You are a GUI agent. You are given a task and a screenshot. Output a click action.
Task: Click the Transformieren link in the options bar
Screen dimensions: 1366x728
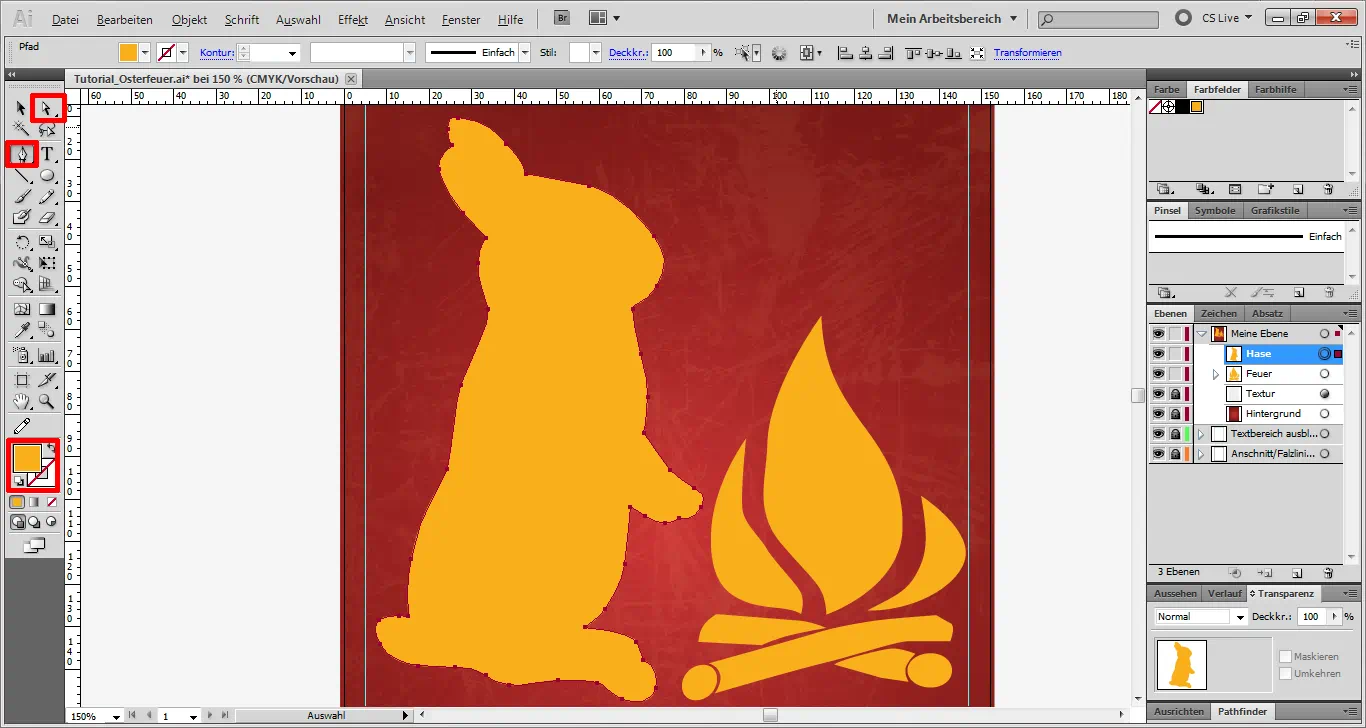(1028, 52)
